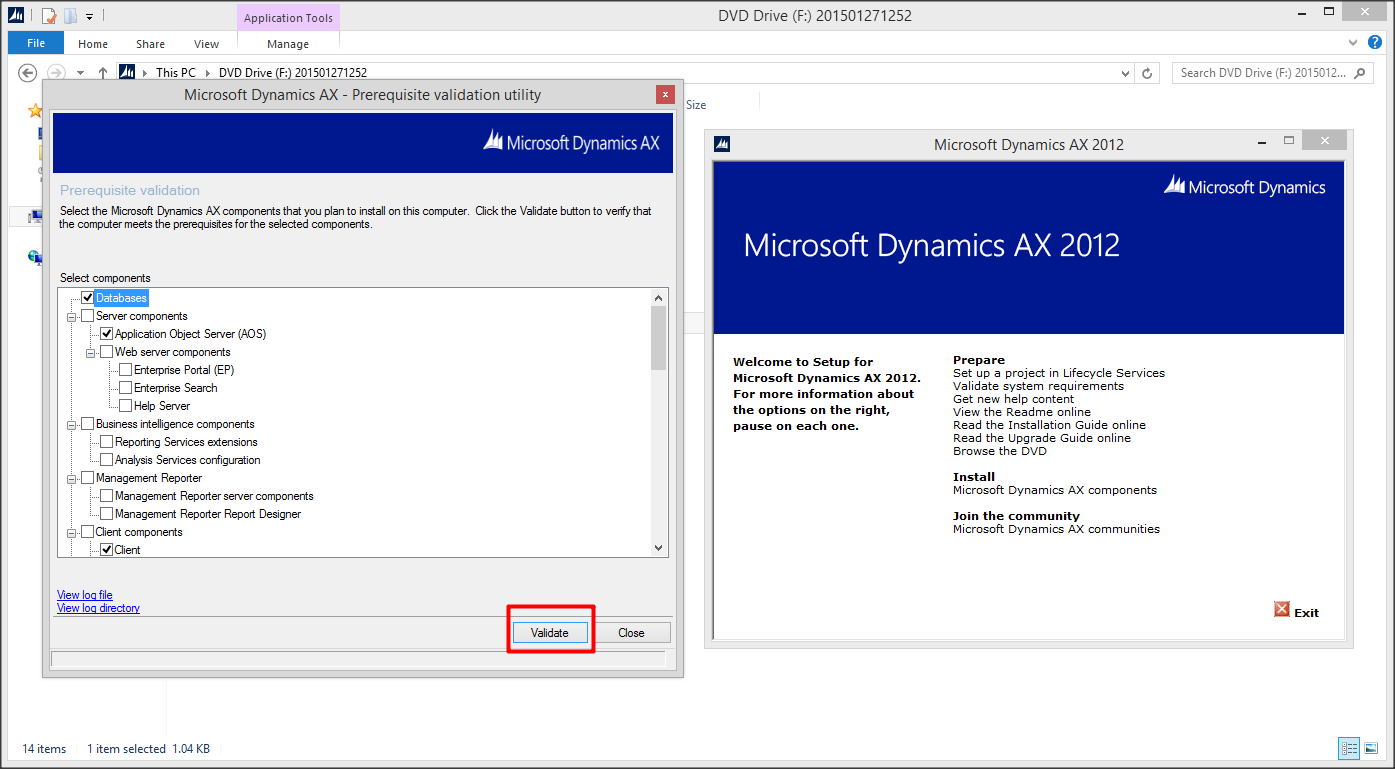The width and height of the screenshot is (1395, 769).
Task: Check the Enterprise Search checkbox
Action: [x=125, y=388]
